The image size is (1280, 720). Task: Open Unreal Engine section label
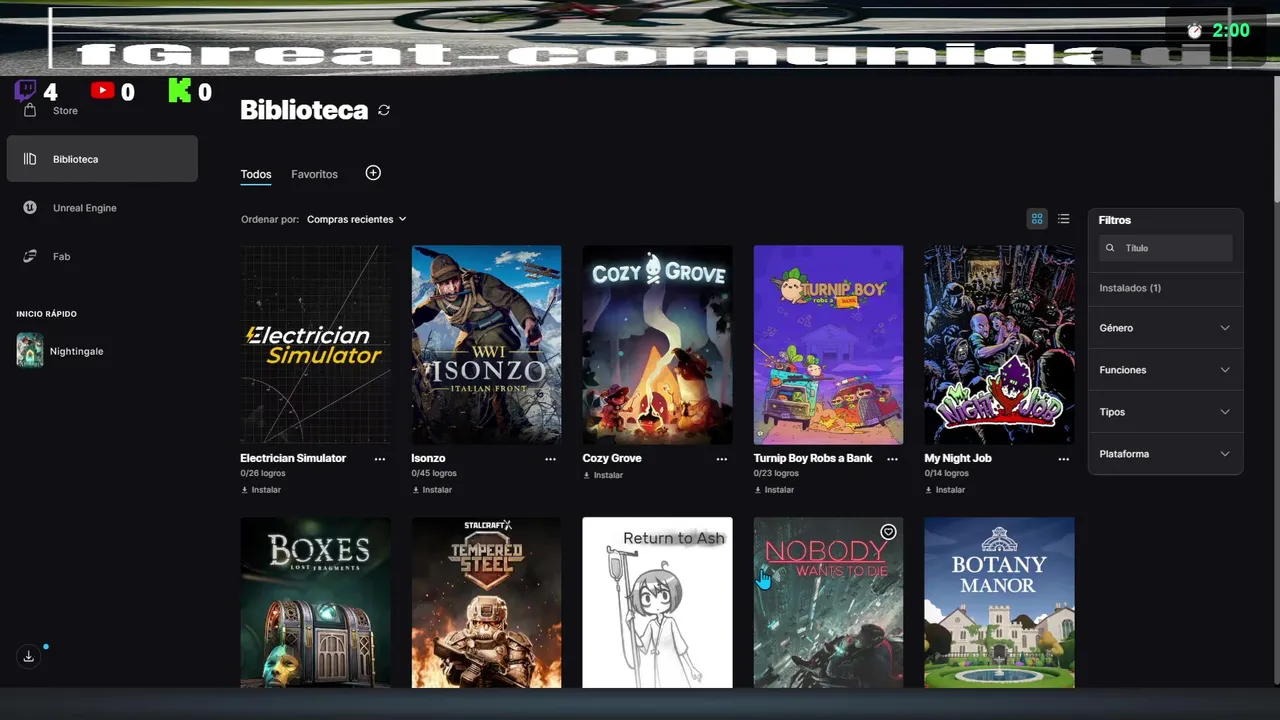(x=85, y=208)
